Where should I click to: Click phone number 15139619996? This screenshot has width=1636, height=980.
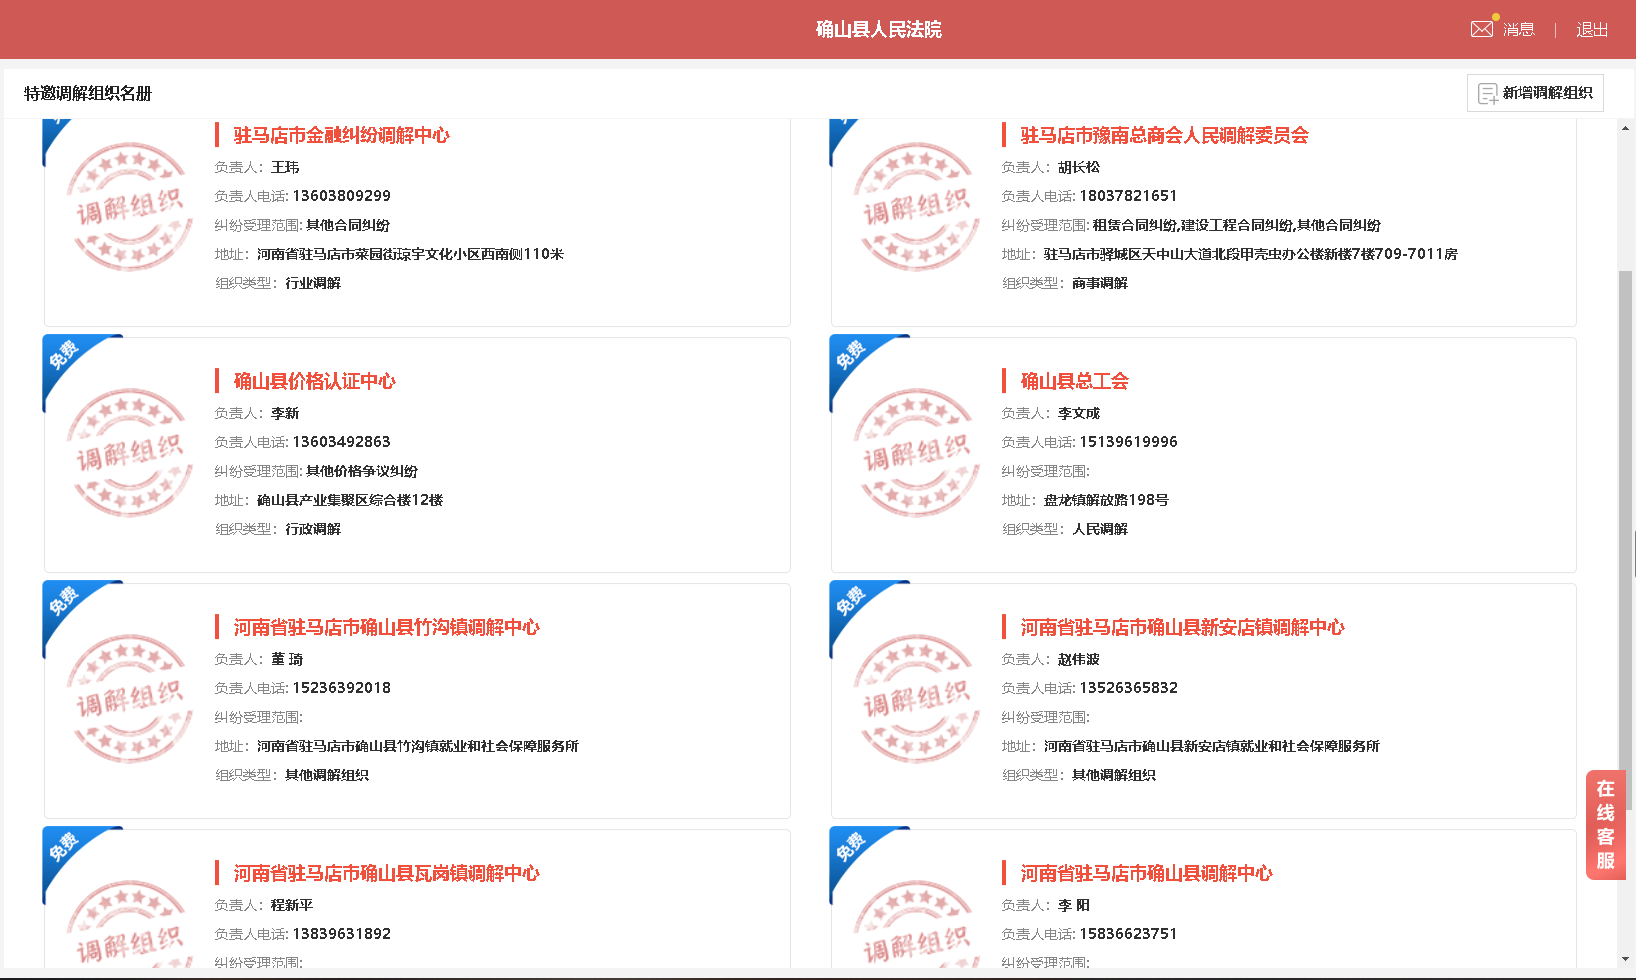point(1128,442)
